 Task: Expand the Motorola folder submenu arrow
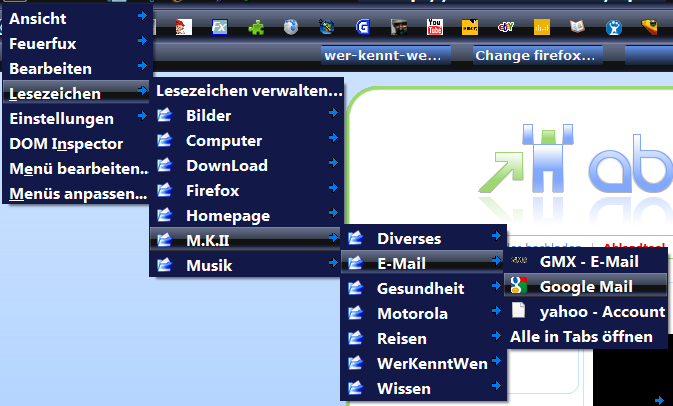click(497, 310)
